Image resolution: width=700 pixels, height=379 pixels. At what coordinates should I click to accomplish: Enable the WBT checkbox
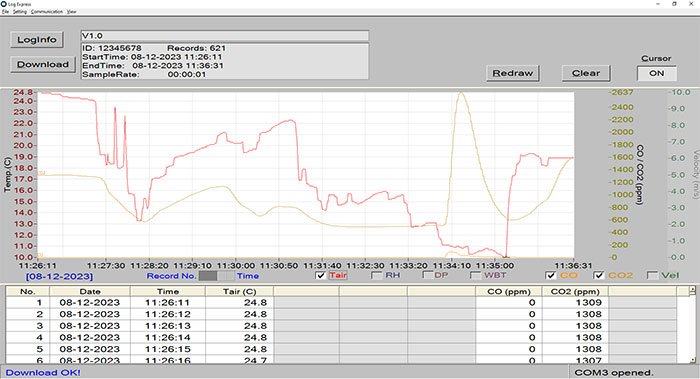point(475,275)
